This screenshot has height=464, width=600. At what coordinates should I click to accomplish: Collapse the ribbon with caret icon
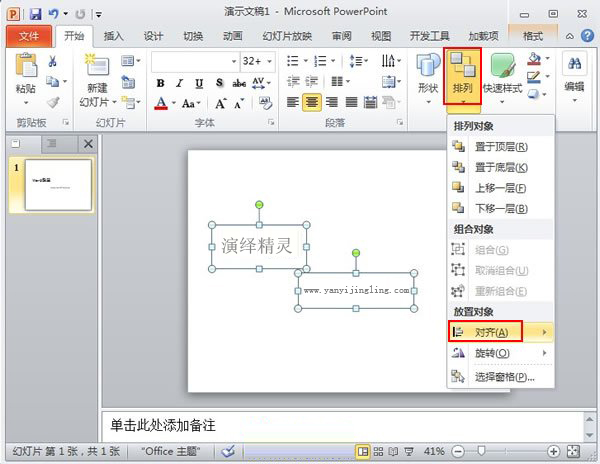click(569, 36)
